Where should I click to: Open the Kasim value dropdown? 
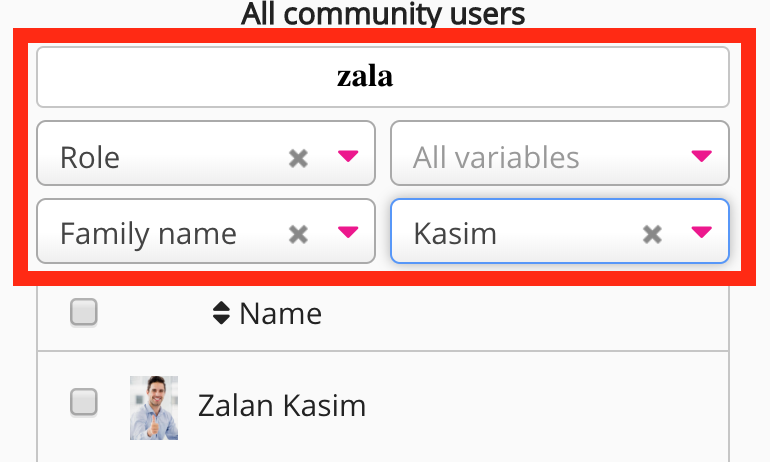point(510,234)
